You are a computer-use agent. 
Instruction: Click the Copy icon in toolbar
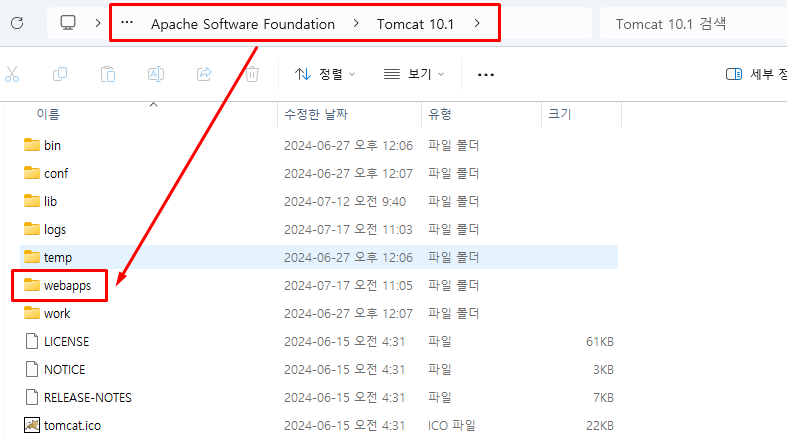(x=60, y=74)
